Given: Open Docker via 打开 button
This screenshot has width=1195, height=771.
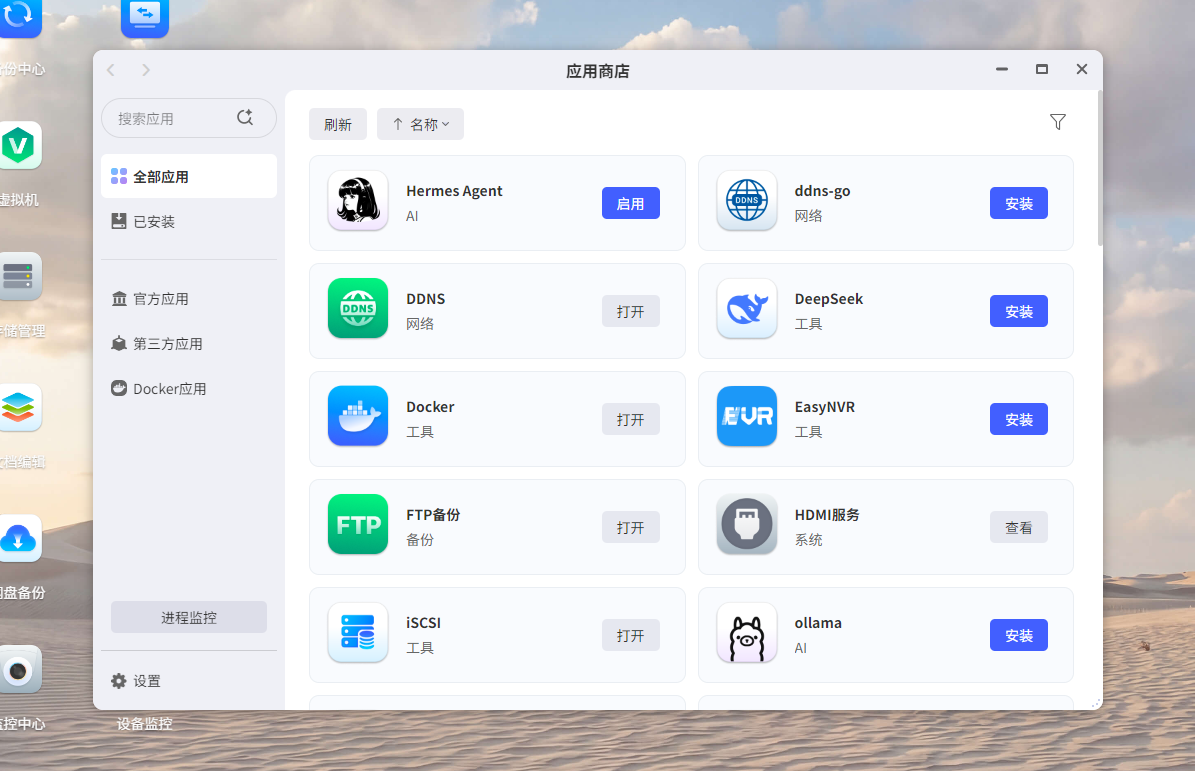Looking at the screenshot, I should (631, 420).
